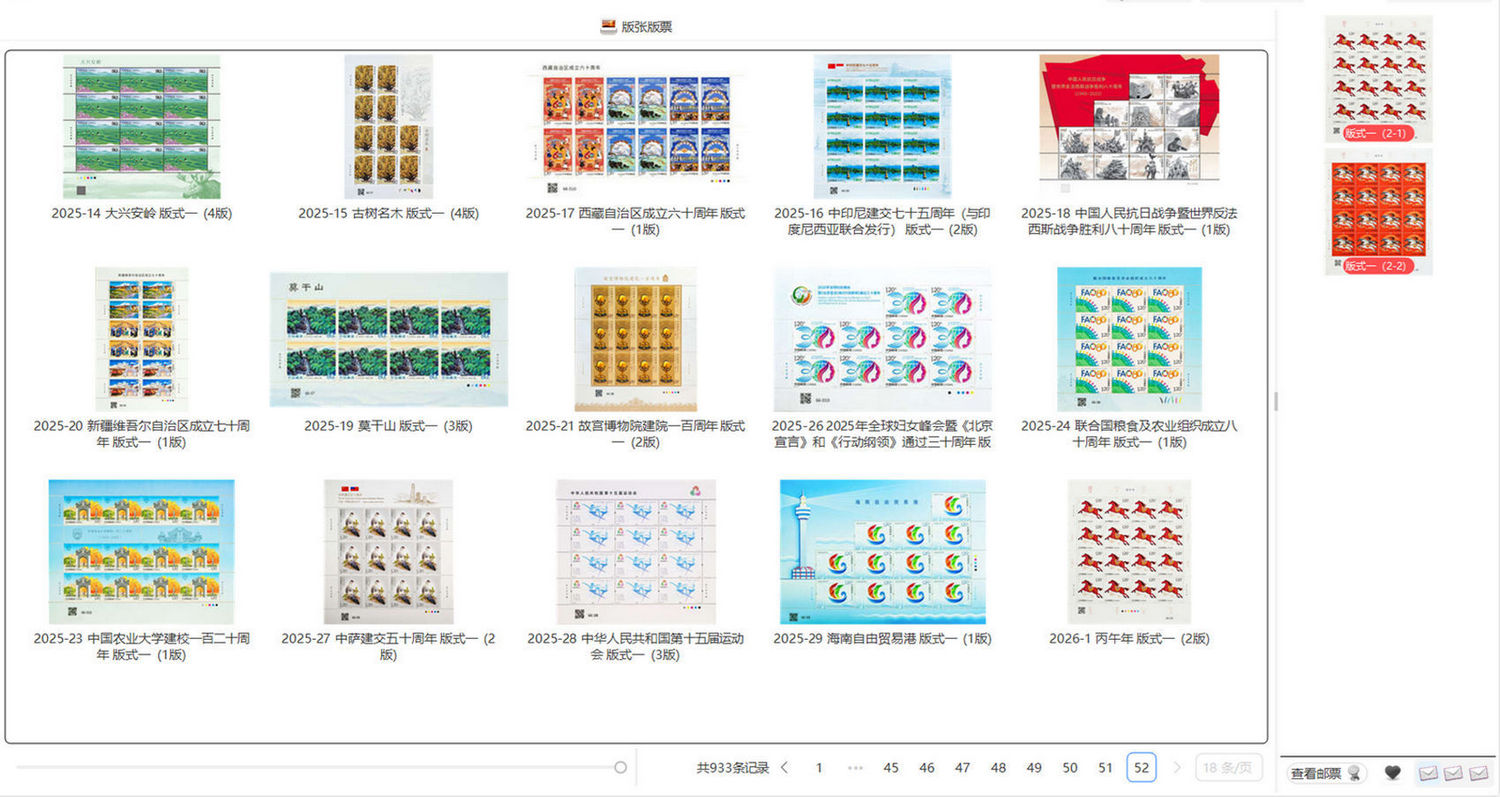
Task: Jump to page 1
Action: tap(819, 768)
